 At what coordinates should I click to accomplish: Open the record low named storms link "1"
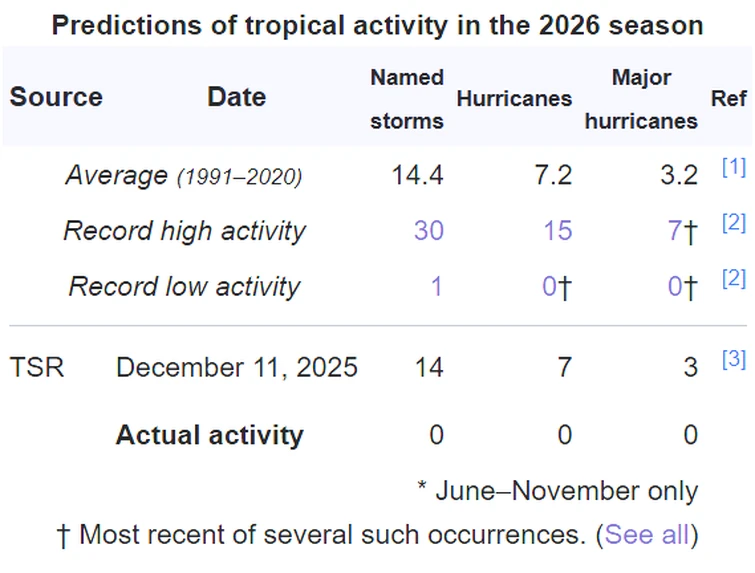(436, 287)
